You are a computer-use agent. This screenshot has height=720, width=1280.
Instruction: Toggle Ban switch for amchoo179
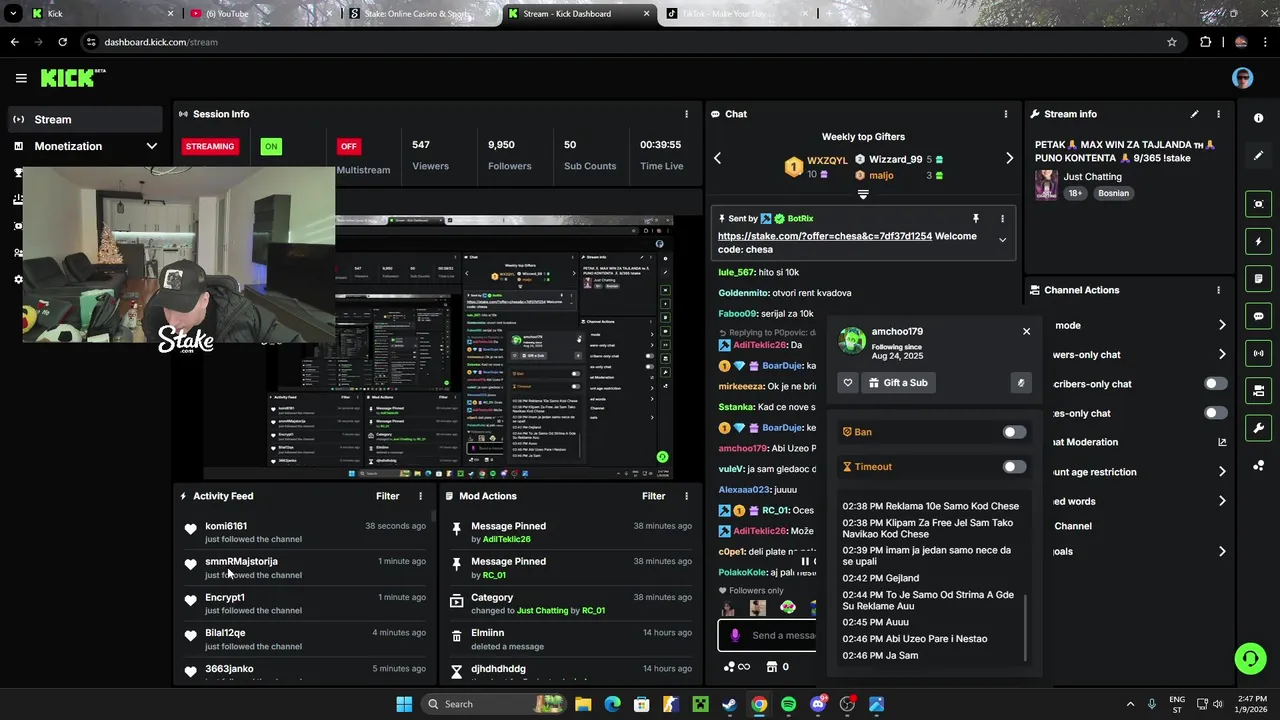[1014, 432]
